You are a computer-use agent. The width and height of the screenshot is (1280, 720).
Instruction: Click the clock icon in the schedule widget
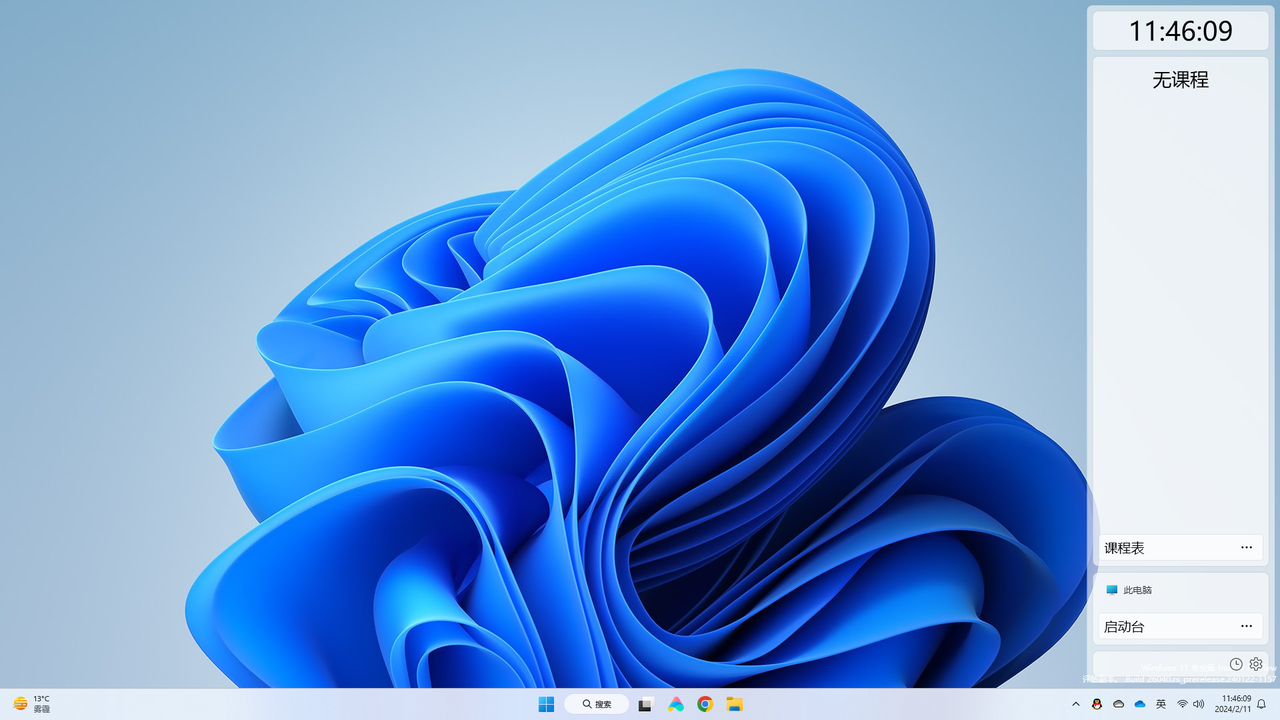coord(1234,663)
